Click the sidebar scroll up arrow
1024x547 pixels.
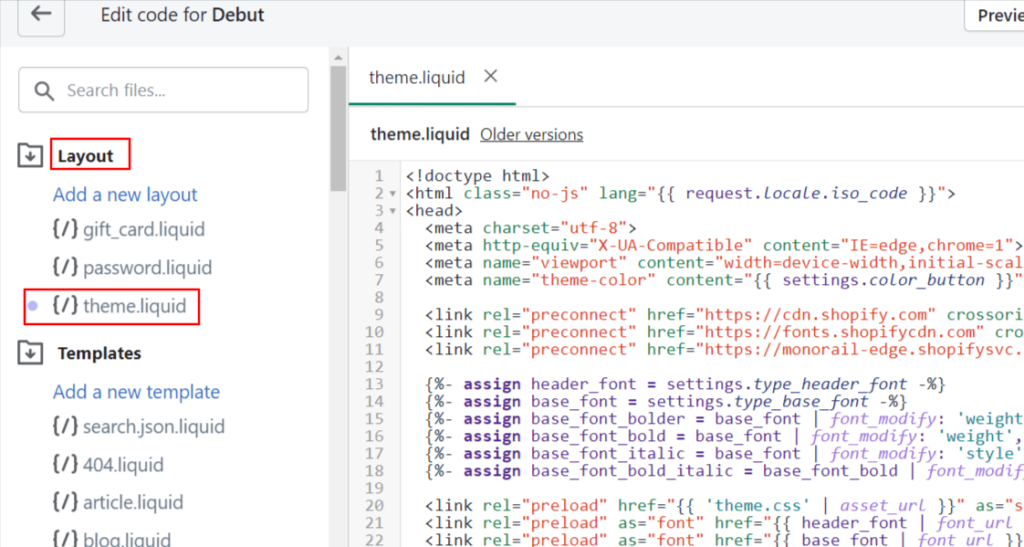338,58
